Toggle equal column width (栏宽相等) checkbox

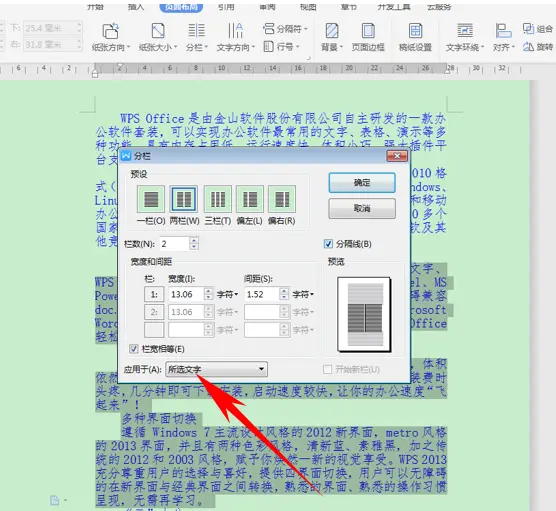pyautogui.click(x=134, y=349)
